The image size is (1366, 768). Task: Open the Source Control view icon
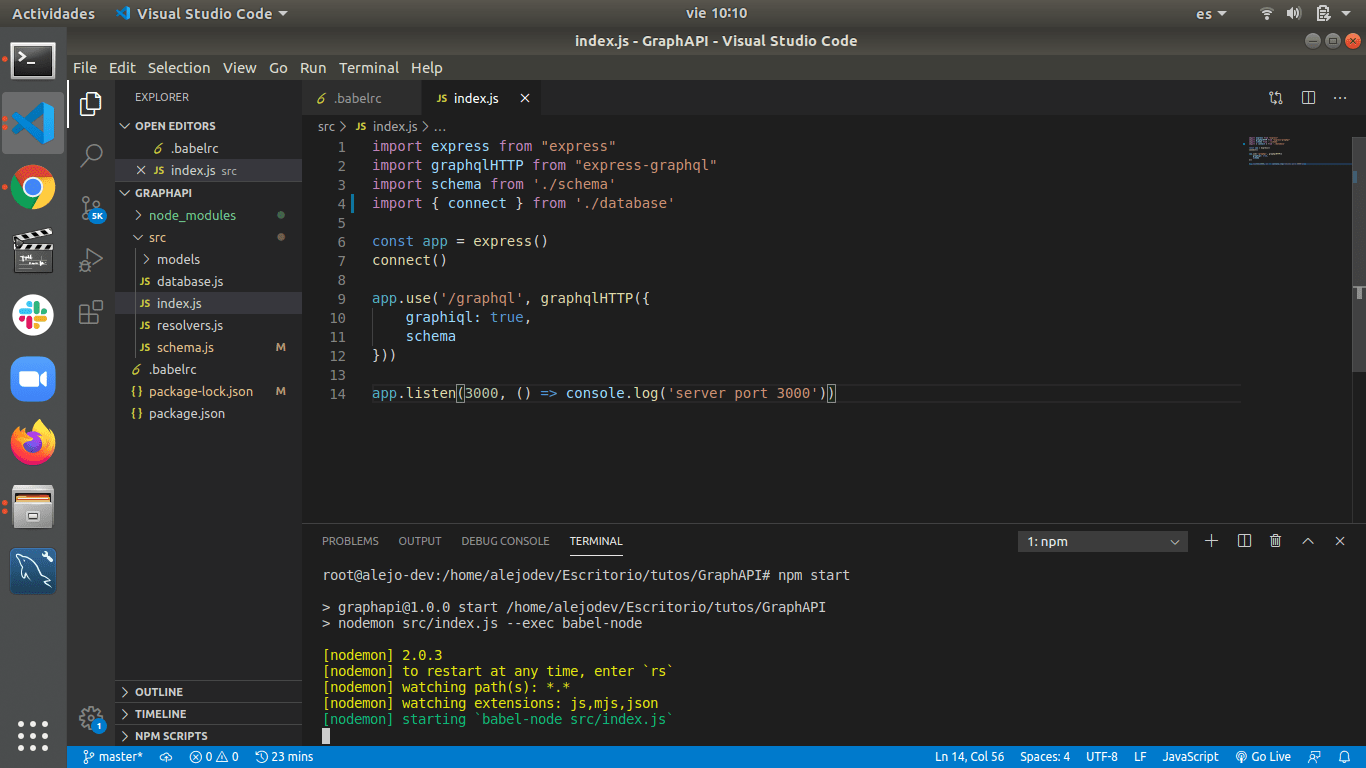[91, 208]
